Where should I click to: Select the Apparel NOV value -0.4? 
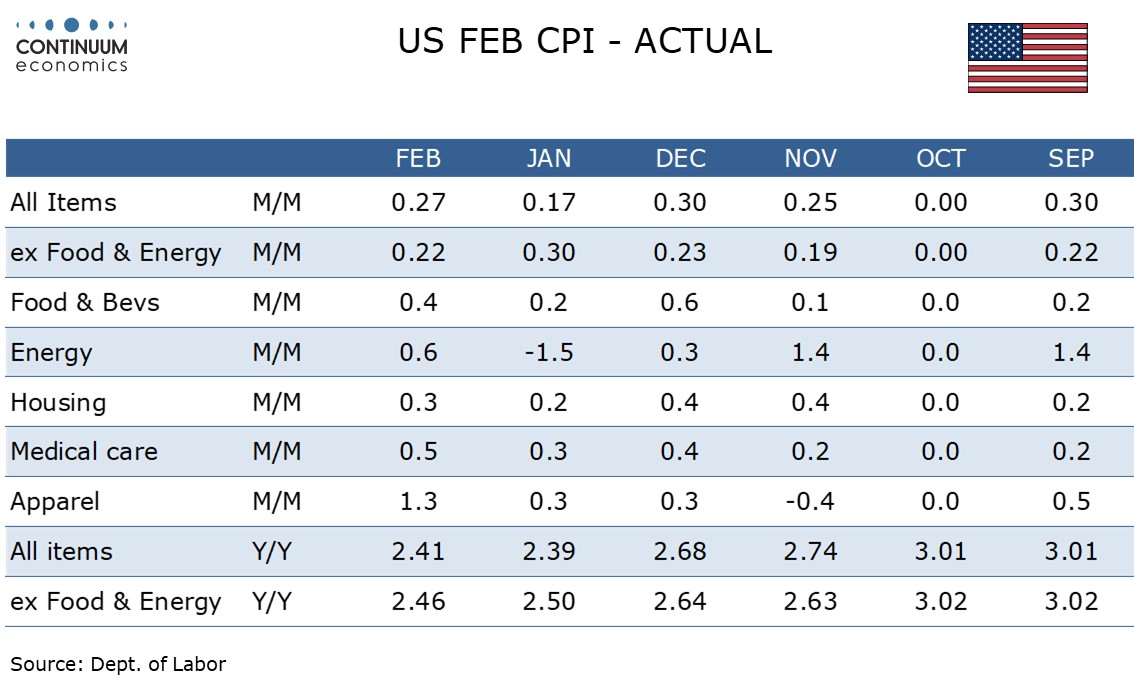(x=808, y=501)
